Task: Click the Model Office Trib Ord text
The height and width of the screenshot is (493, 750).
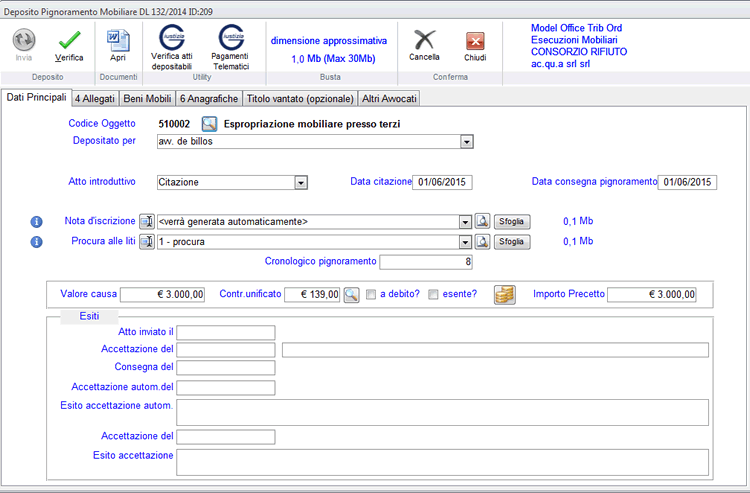Action: tap(576, 28)
